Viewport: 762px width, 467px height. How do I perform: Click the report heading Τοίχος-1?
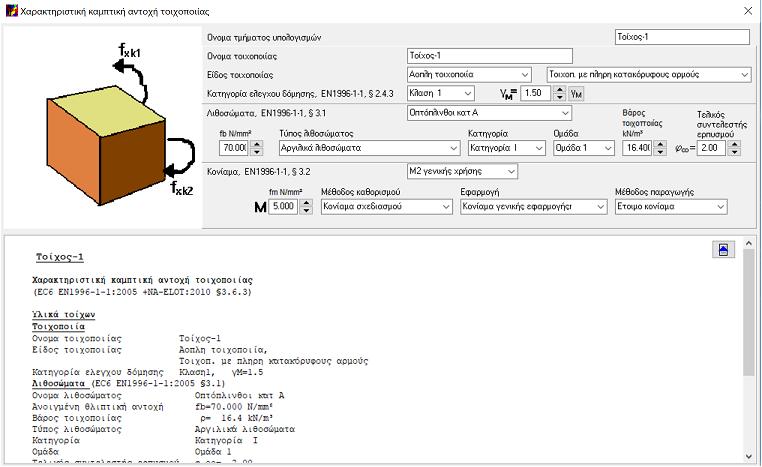pyautogui.click(x=60, y=257)
